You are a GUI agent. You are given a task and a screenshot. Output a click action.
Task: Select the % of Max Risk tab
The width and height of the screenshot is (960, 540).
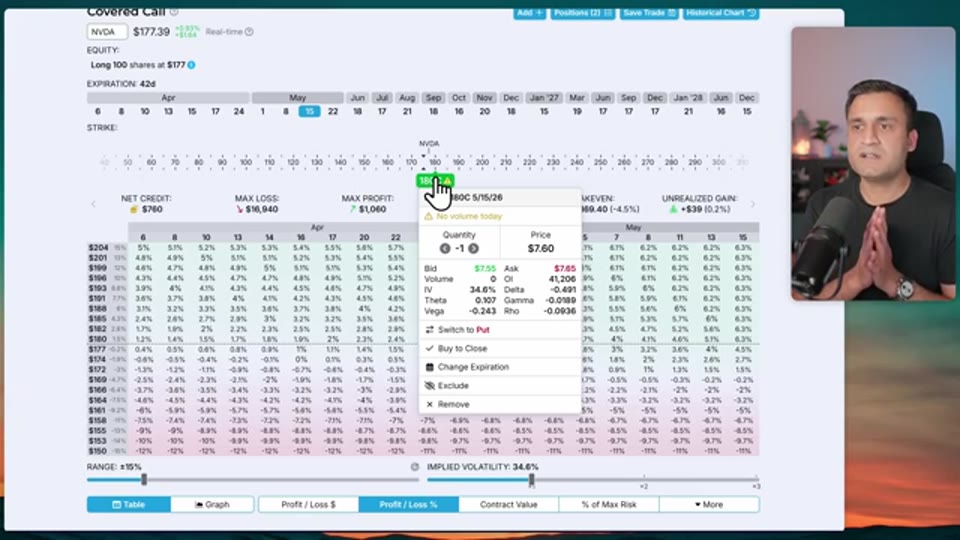609,504
